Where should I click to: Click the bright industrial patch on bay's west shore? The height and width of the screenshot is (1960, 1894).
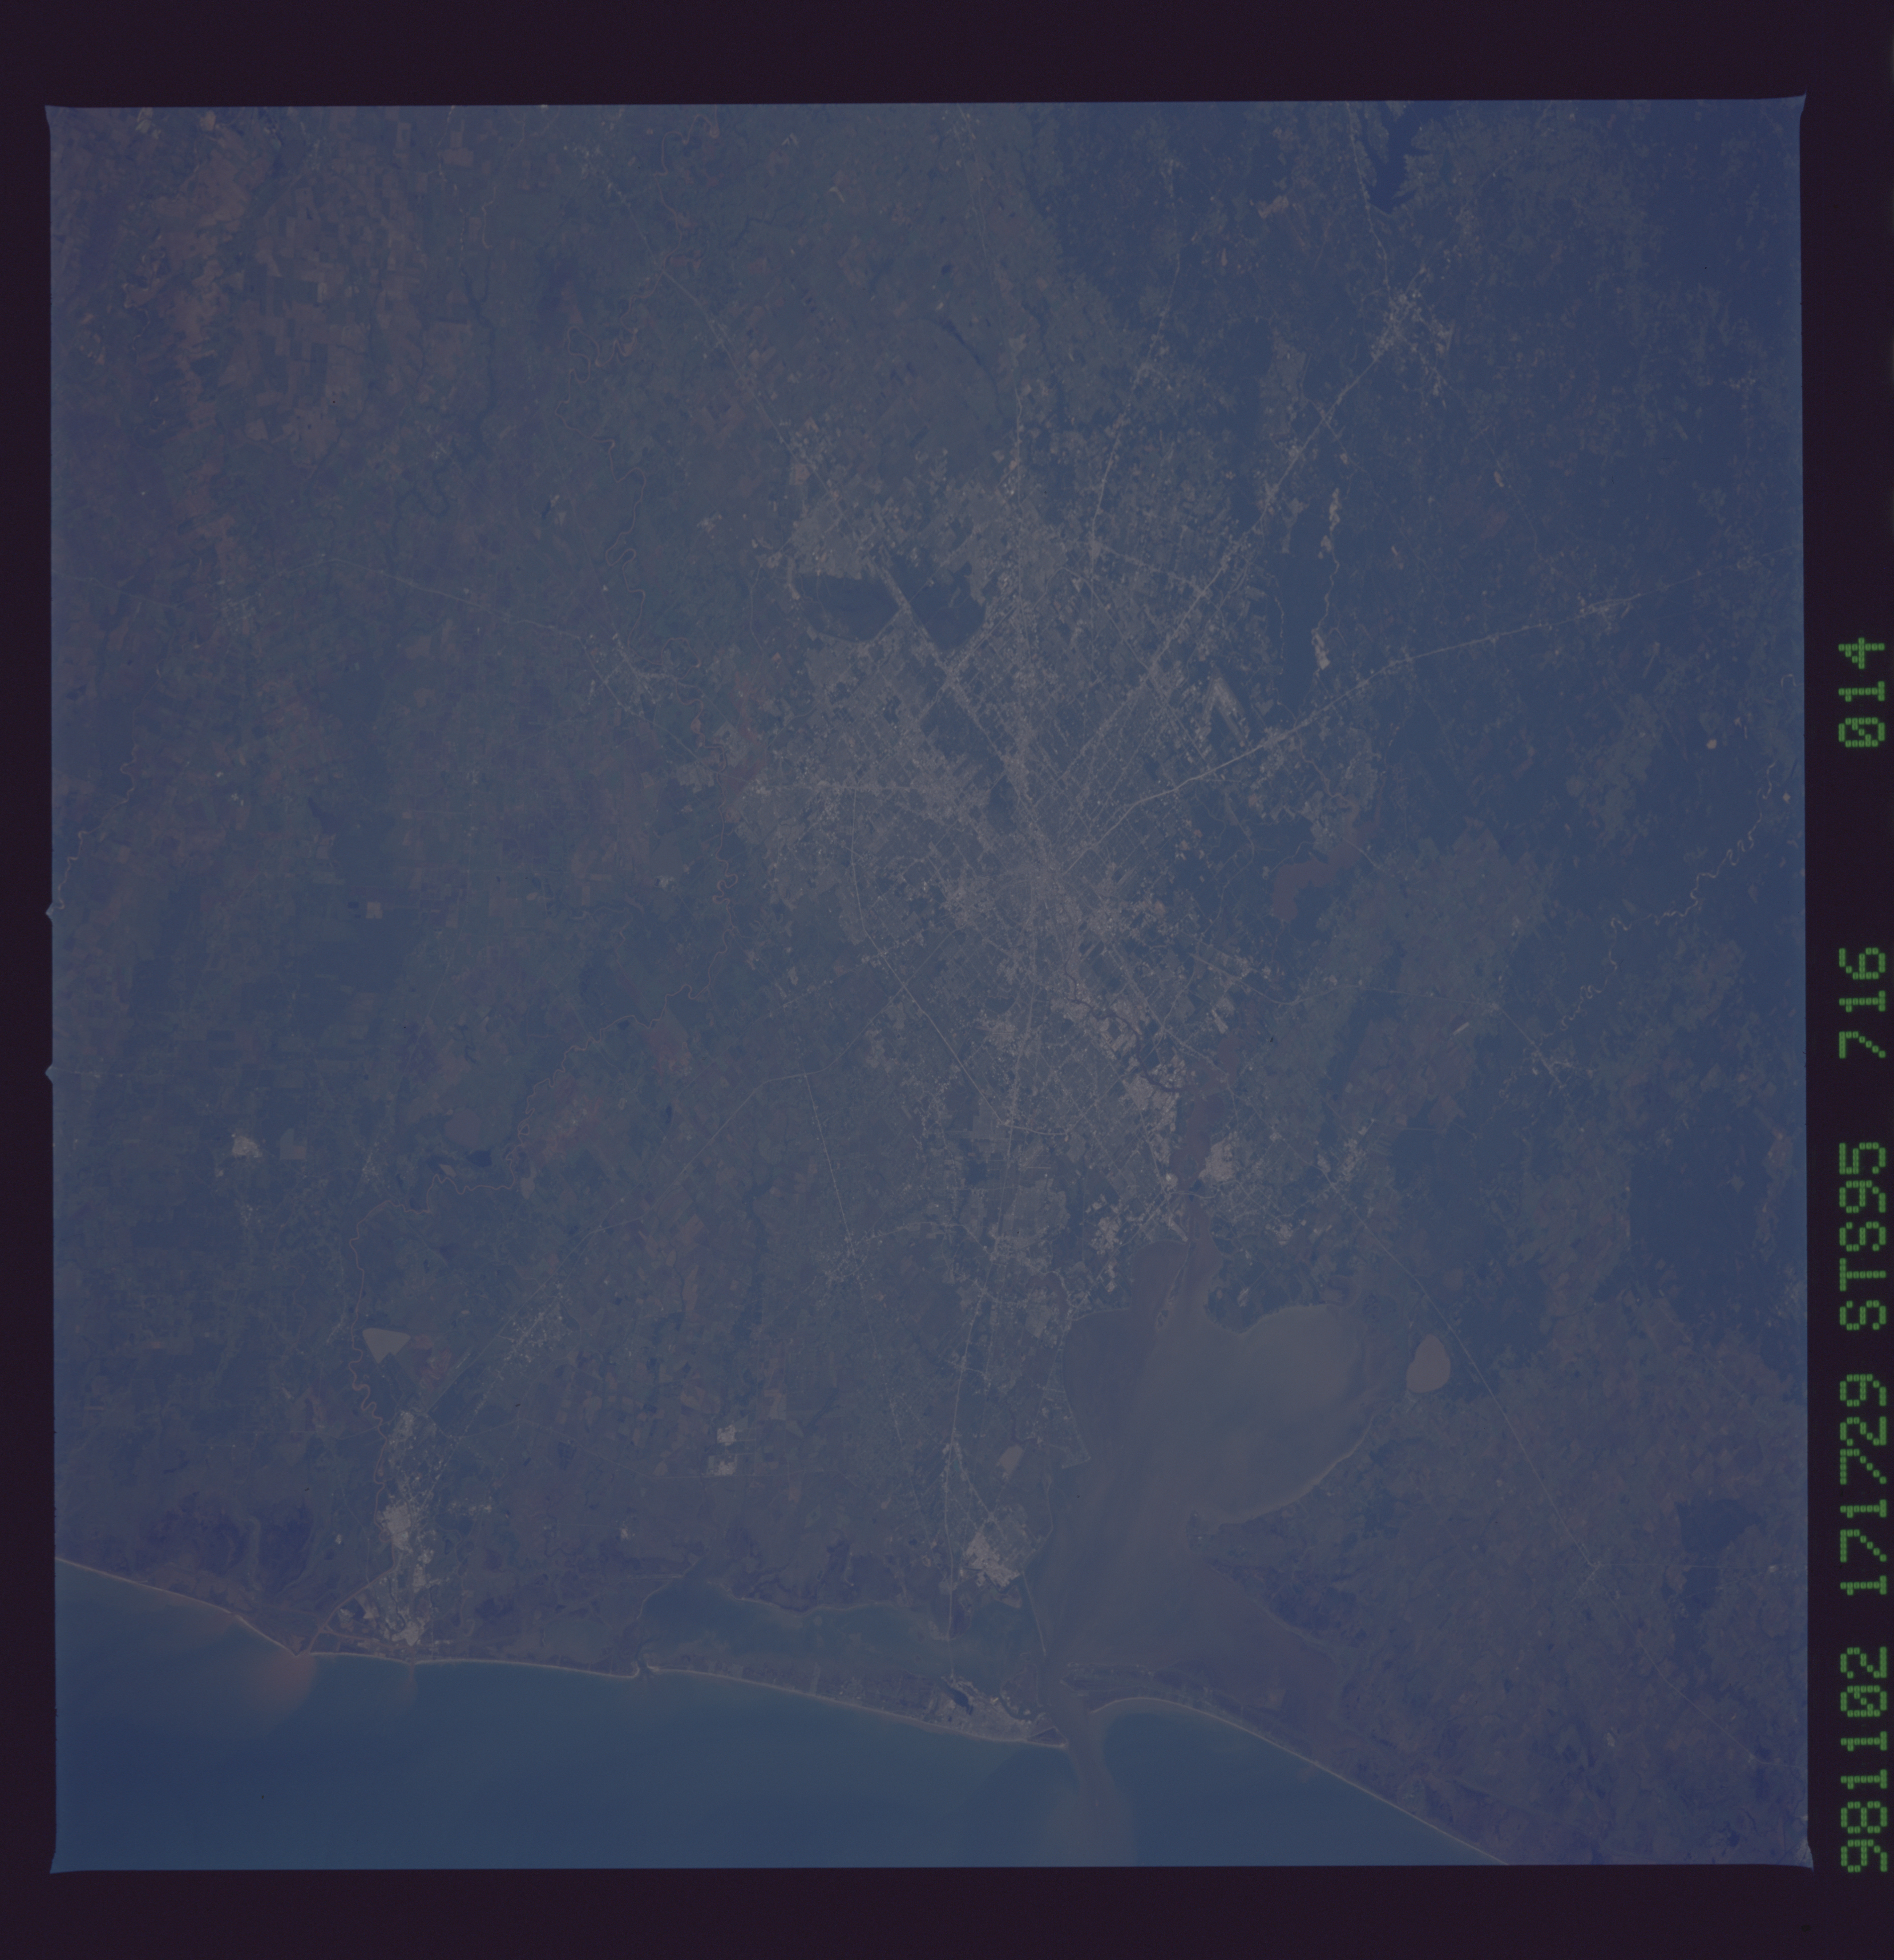click(992, 1562)
